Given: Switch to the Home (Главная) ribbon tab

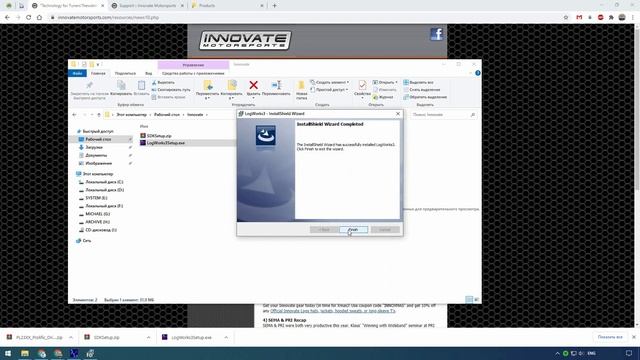Looking at the screenshot, I should pyautogui.click(x=98, y=73).
